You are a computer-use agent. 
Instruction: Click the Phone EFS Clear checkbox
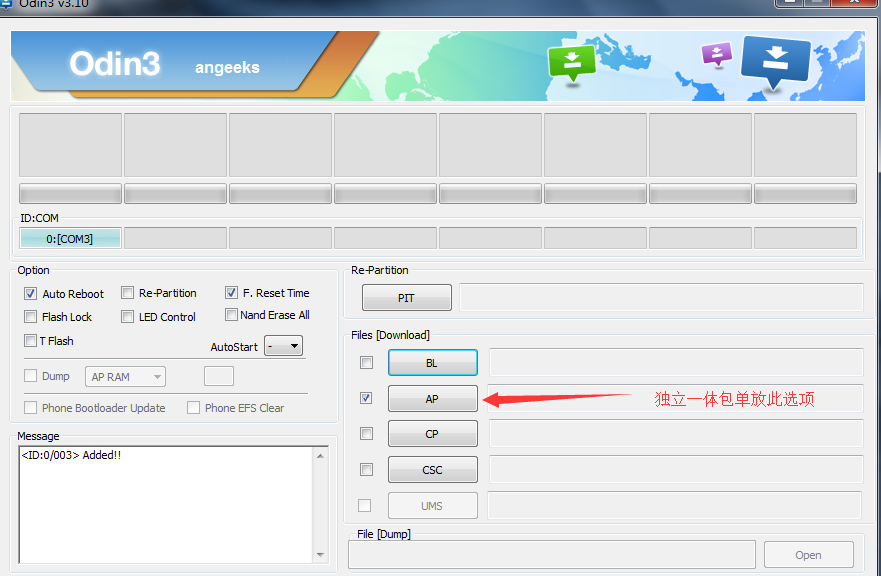193,407
